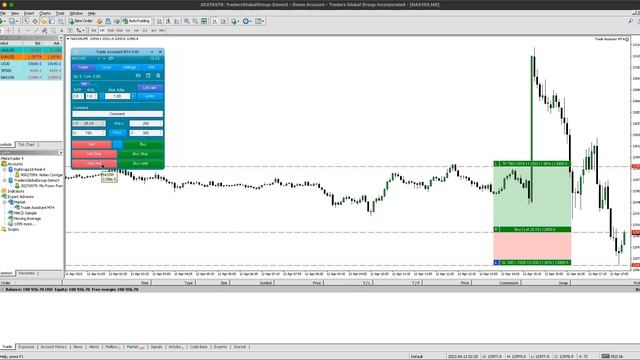Switch to Close tab in Trade Assistant
Image resolution: width=640 pixels, height=360 pixels.
(x=107, y=67)
